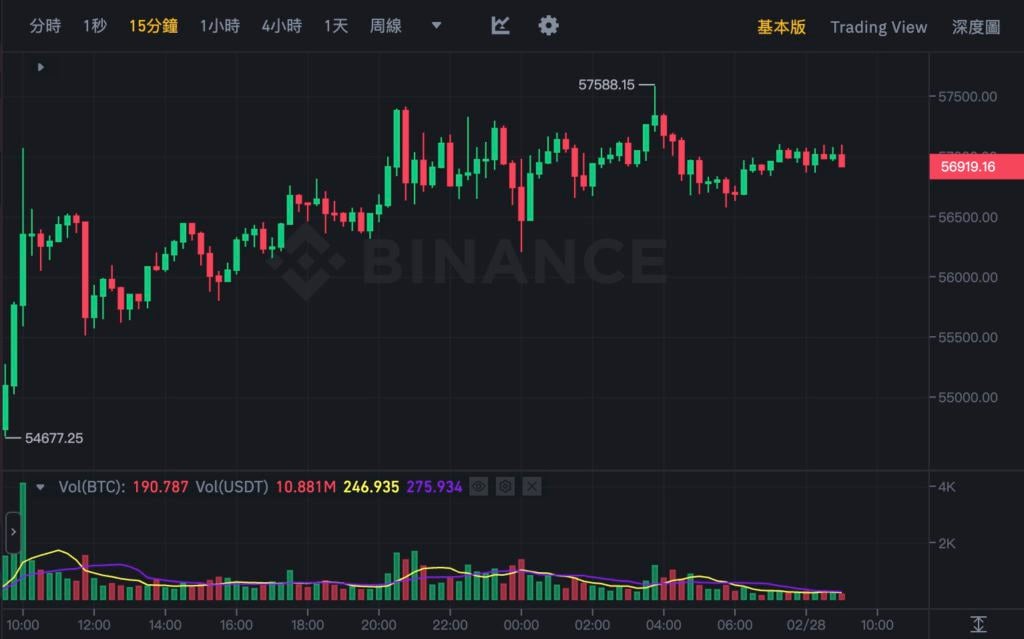The width and height of the screenshot is (1024, 639).
Task: Click the small play arrow in chart corner
Action: pos(40,67)
